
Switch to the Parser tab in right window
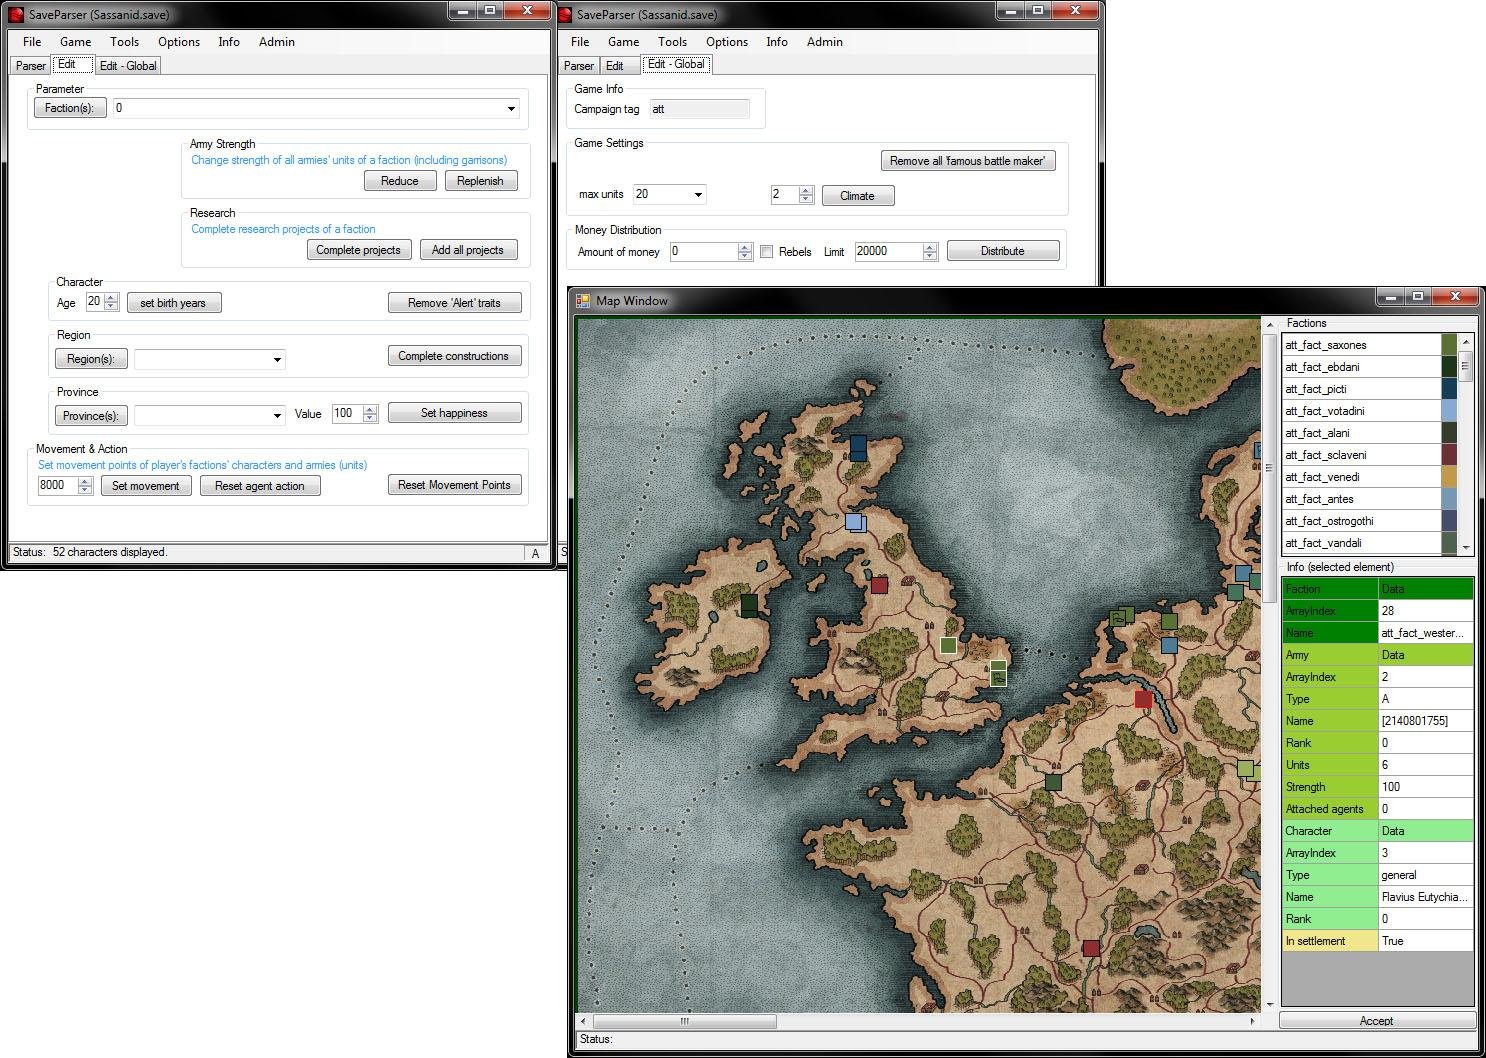tap(579, 66)
